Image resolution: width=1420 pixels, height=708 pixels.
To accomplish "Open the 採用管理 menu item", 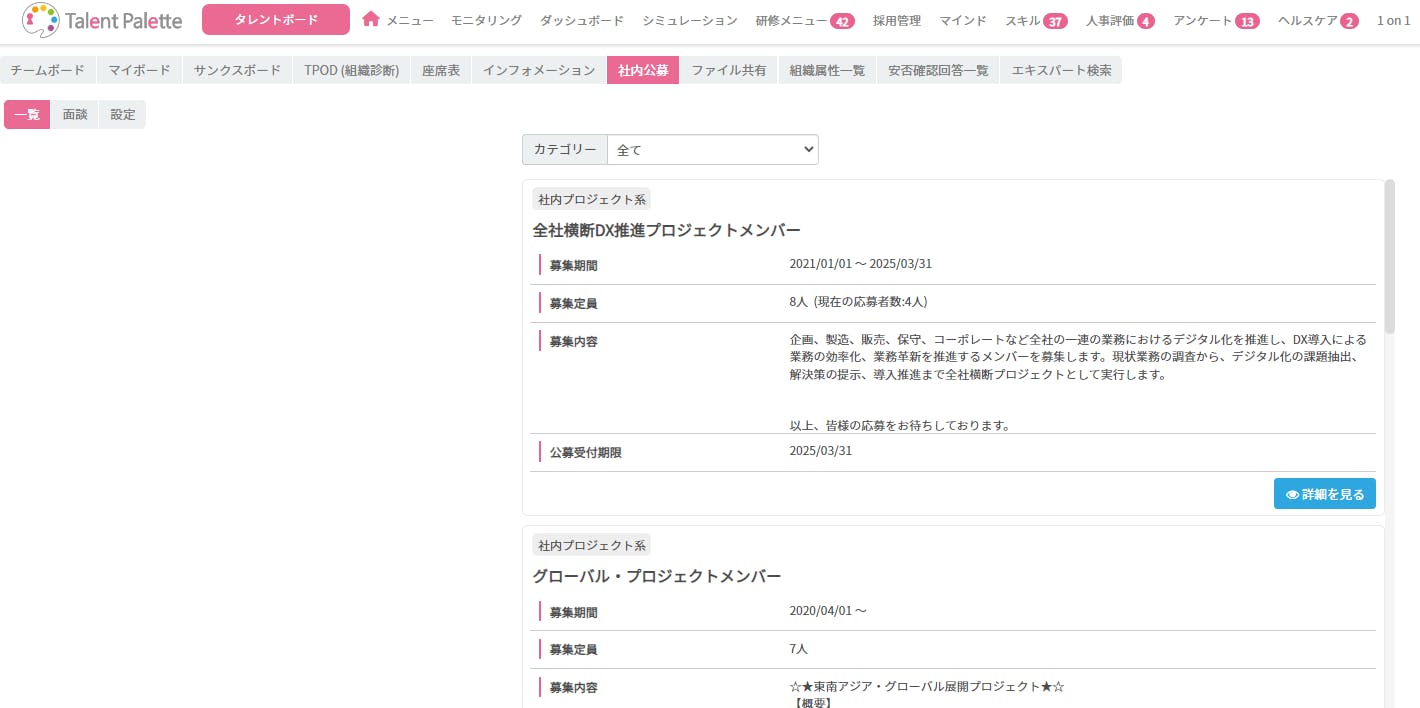I will 896,21.
